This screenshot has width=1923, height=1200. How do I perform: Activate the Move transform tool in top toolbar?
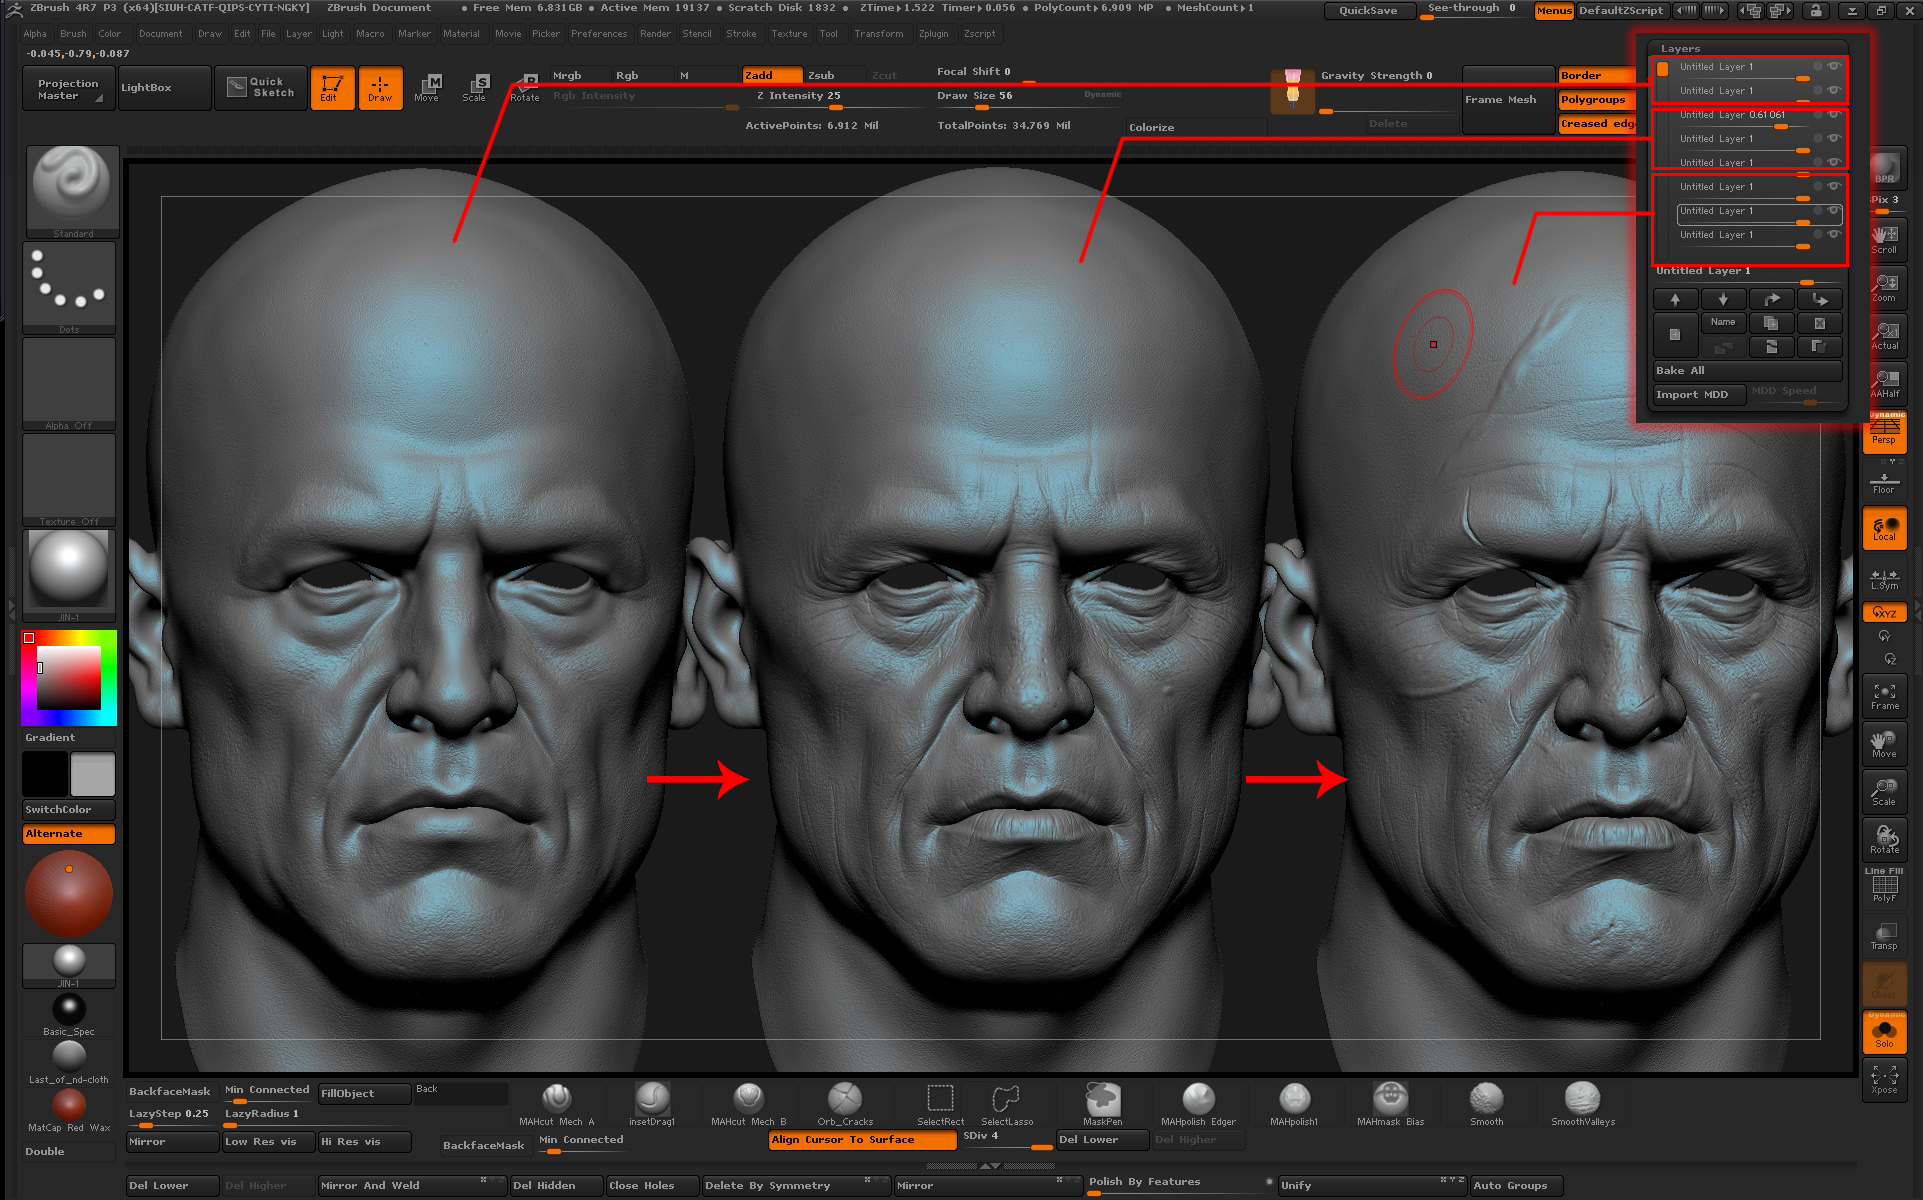point(427,88)
